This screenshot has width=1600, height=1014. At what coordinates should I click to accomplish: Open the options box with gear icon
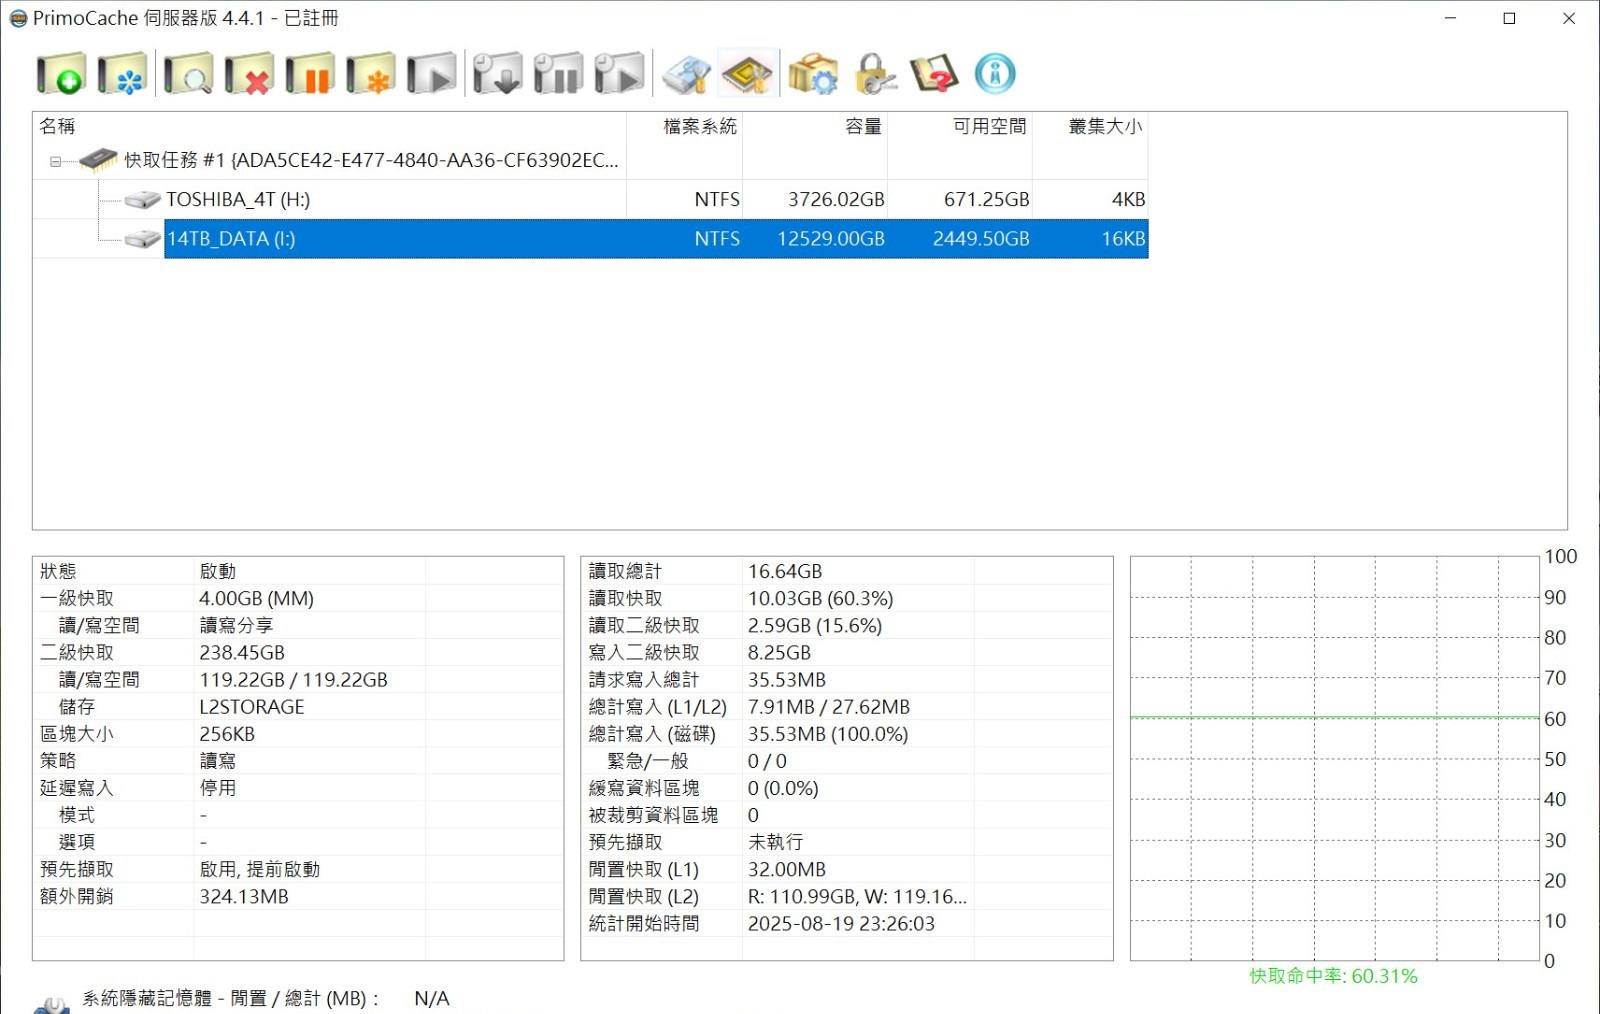[812, 74]
